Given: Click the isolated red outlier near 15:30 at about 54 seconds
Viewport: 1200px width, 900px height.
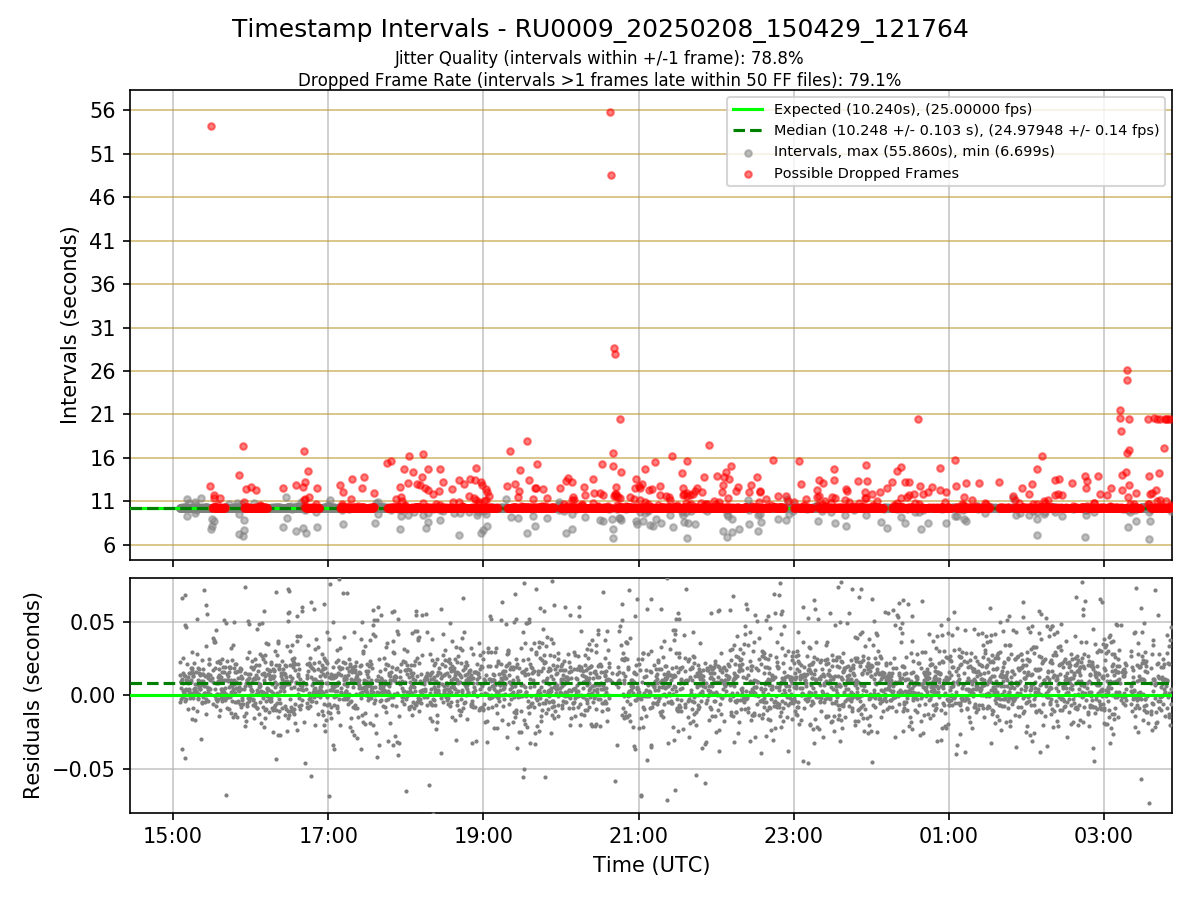Looking at the screenshot, I should coord(211,126).
